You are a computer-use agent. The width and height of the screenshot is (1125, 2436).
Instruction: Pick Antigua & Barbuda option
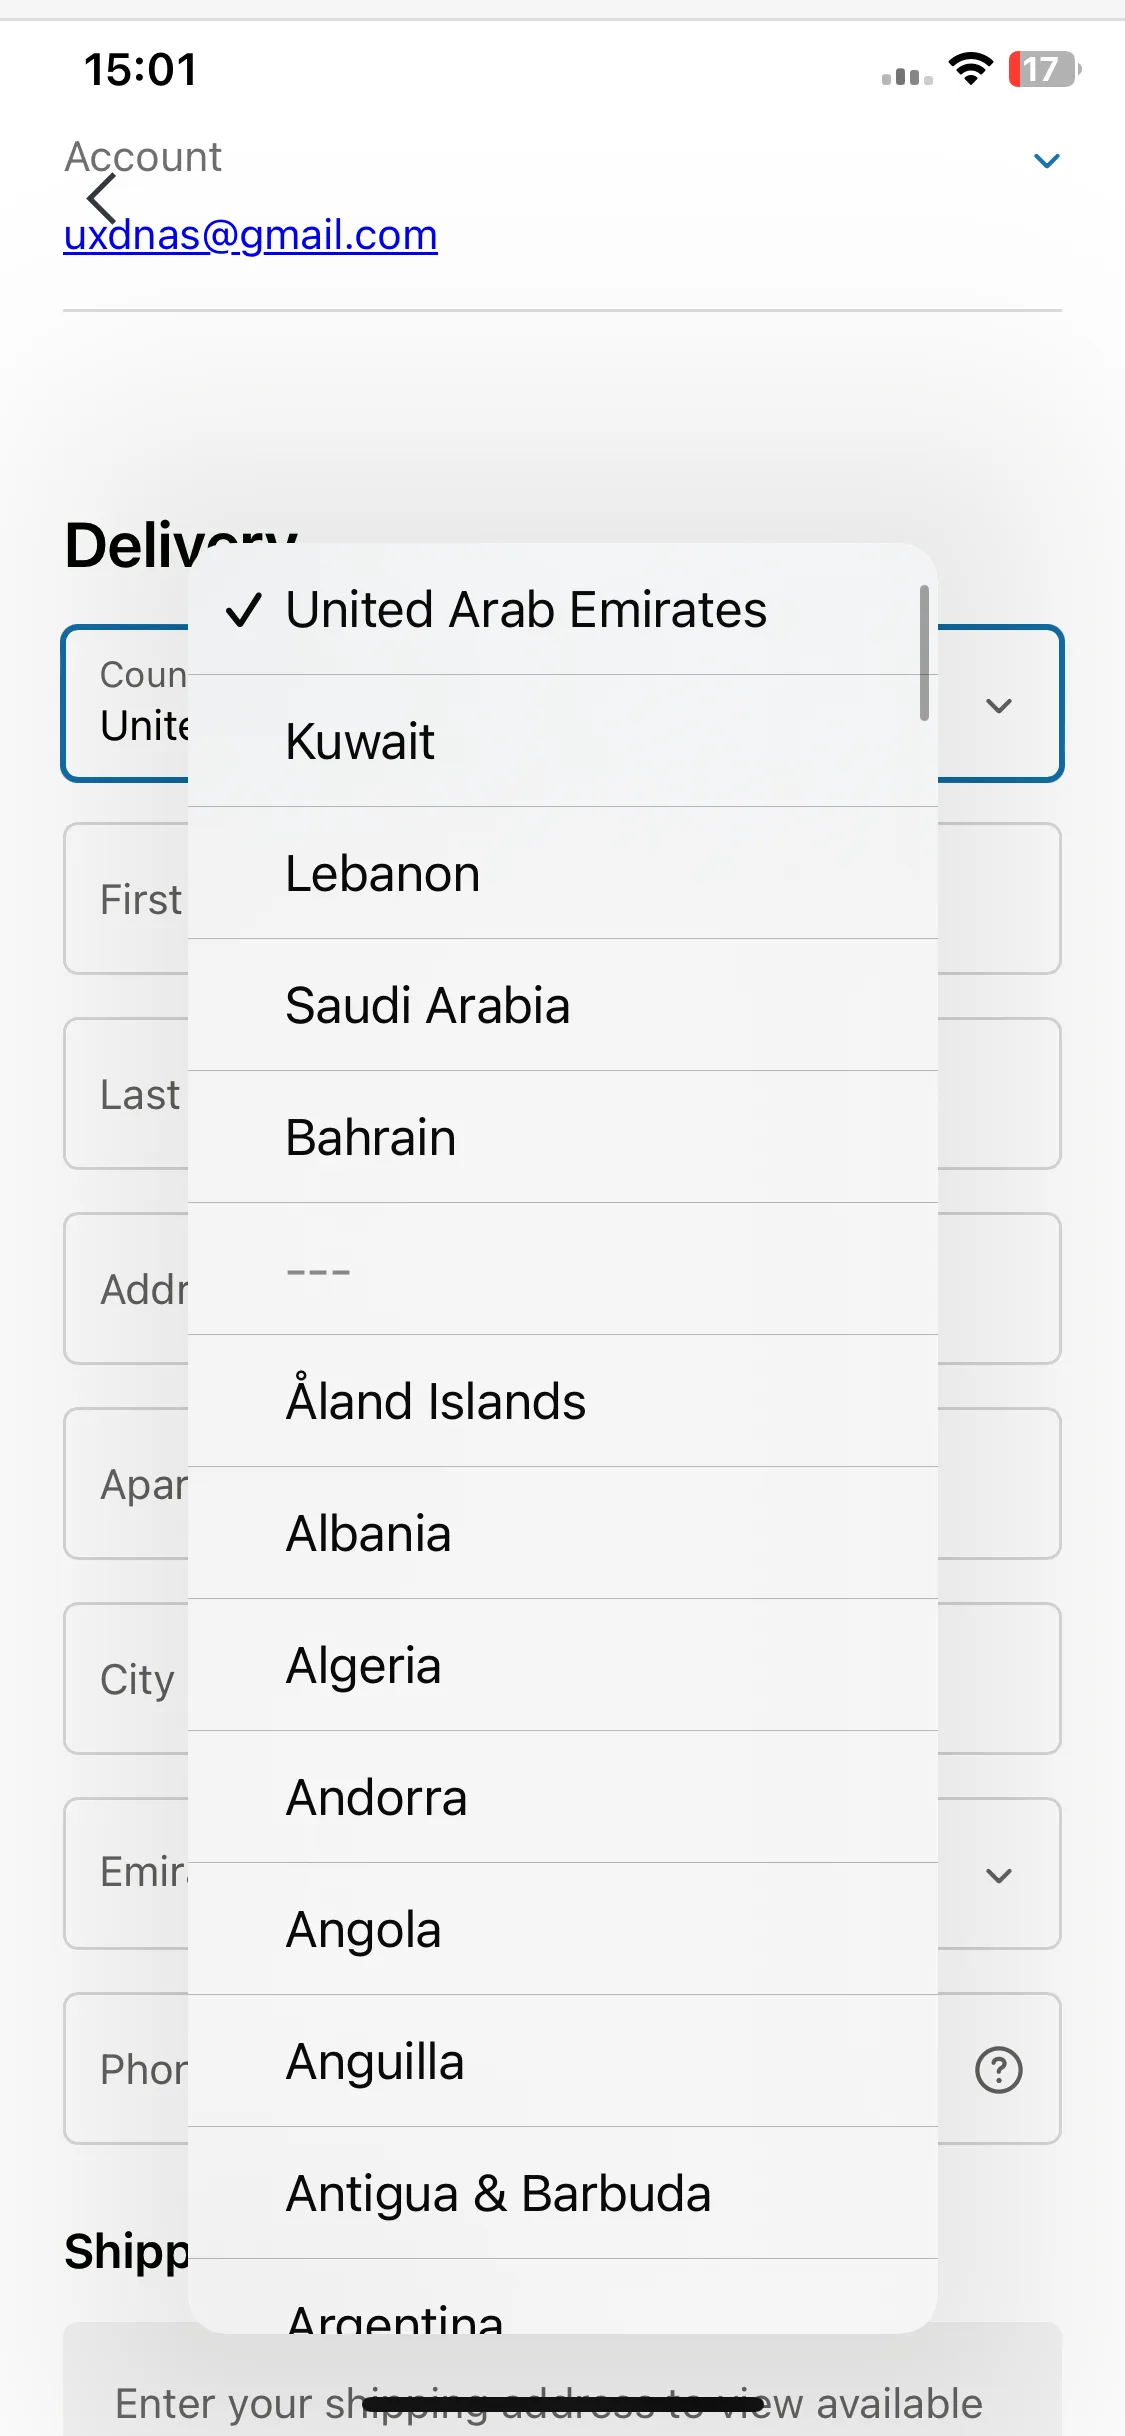click(563, 2193)
